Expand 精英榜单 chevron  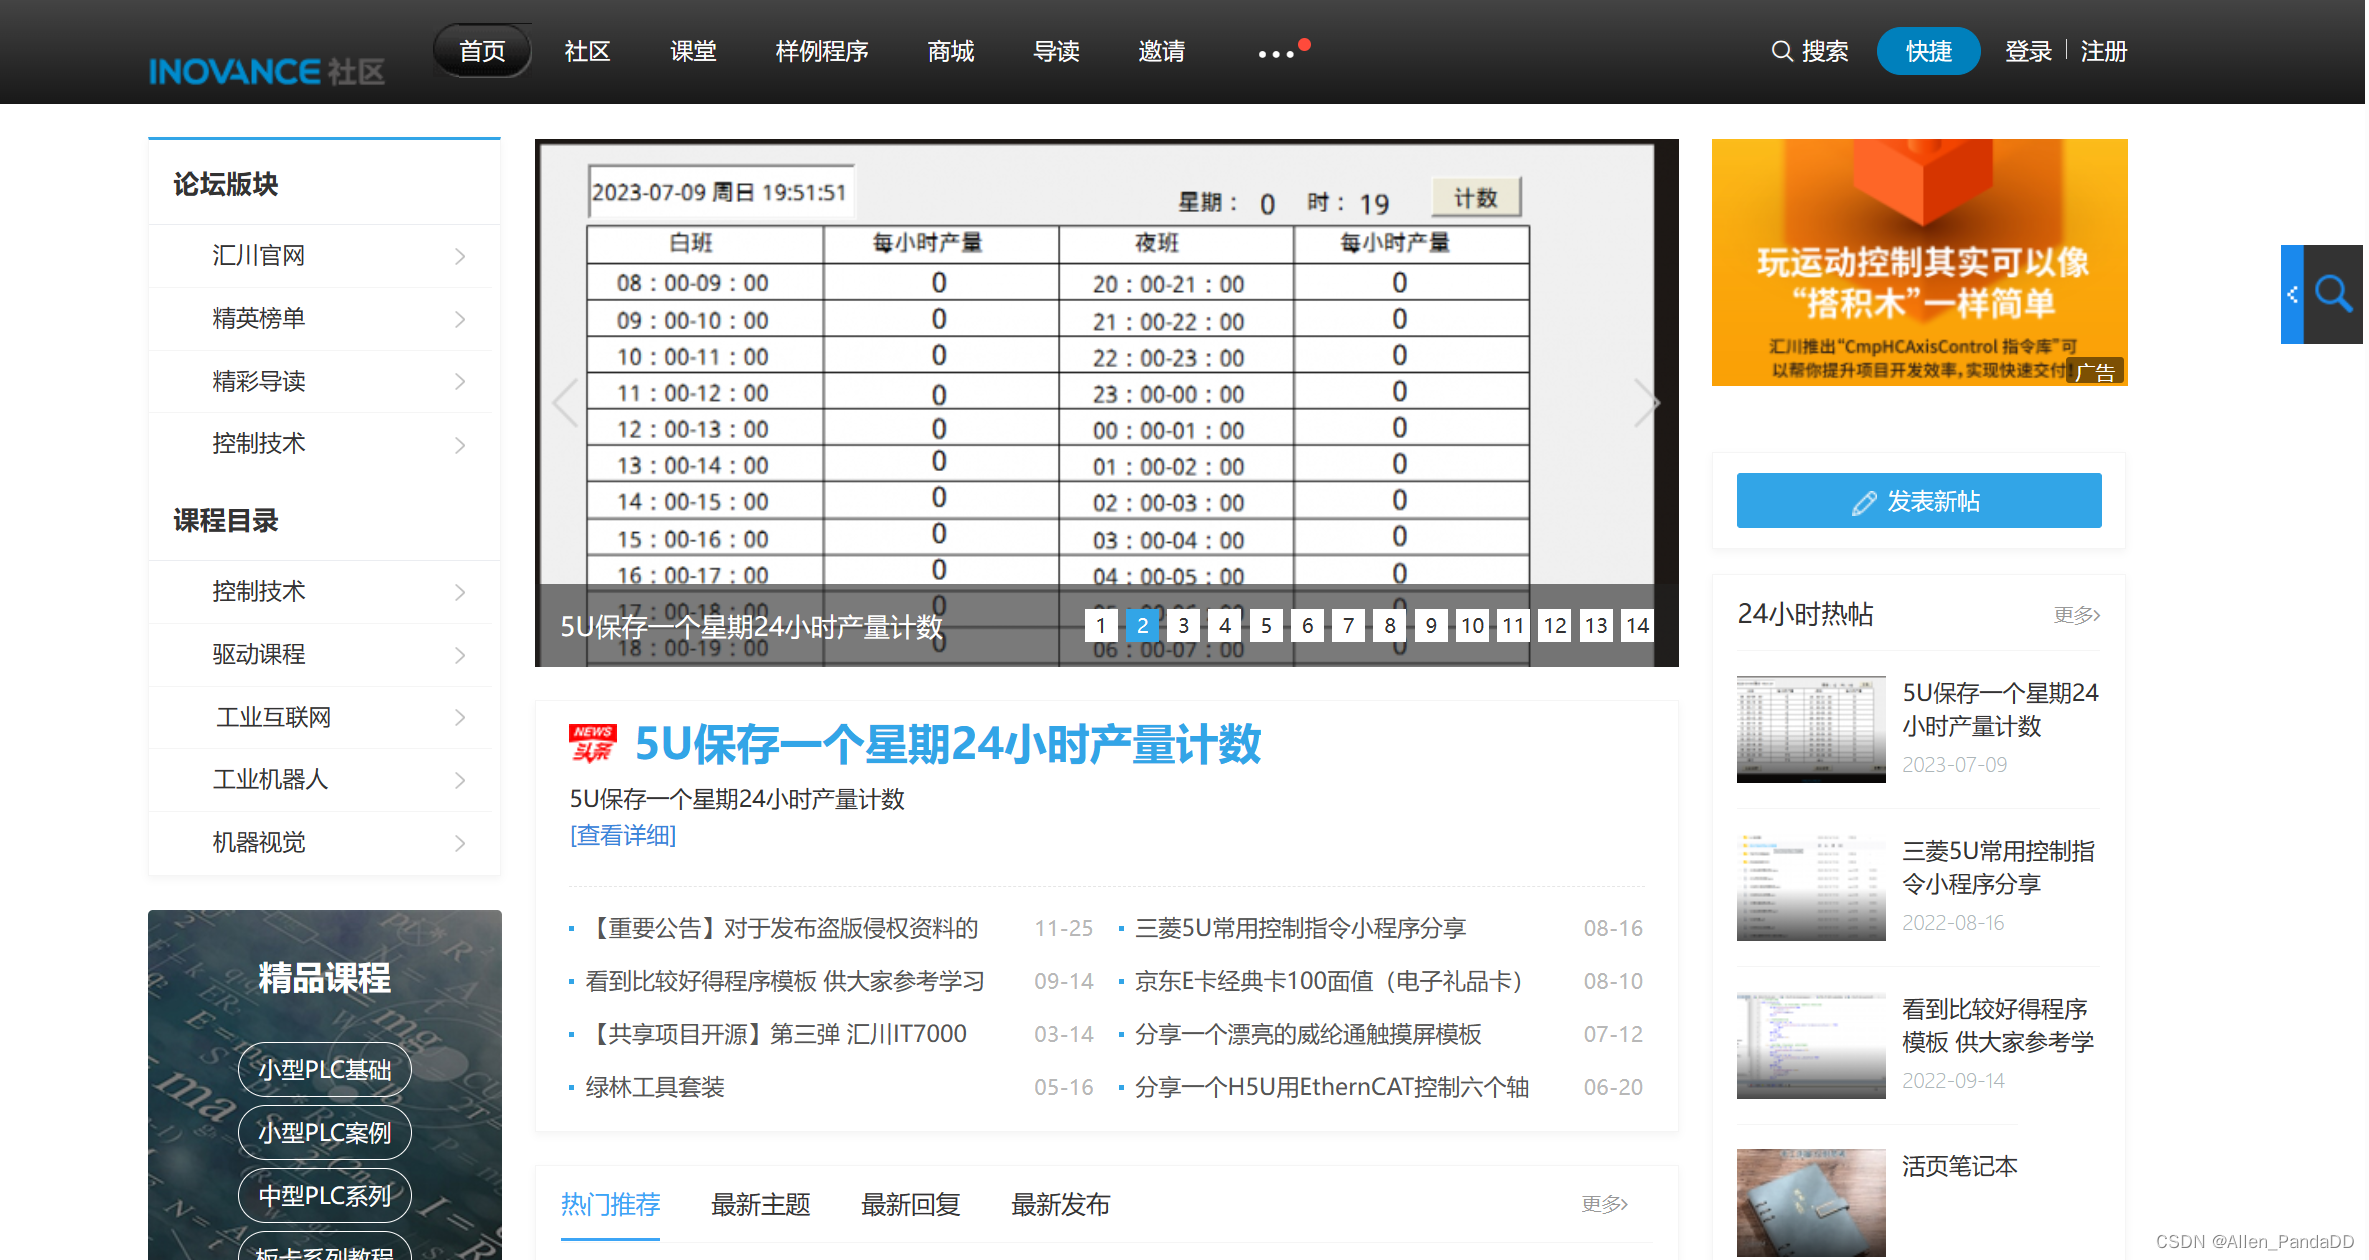point(460,319)
